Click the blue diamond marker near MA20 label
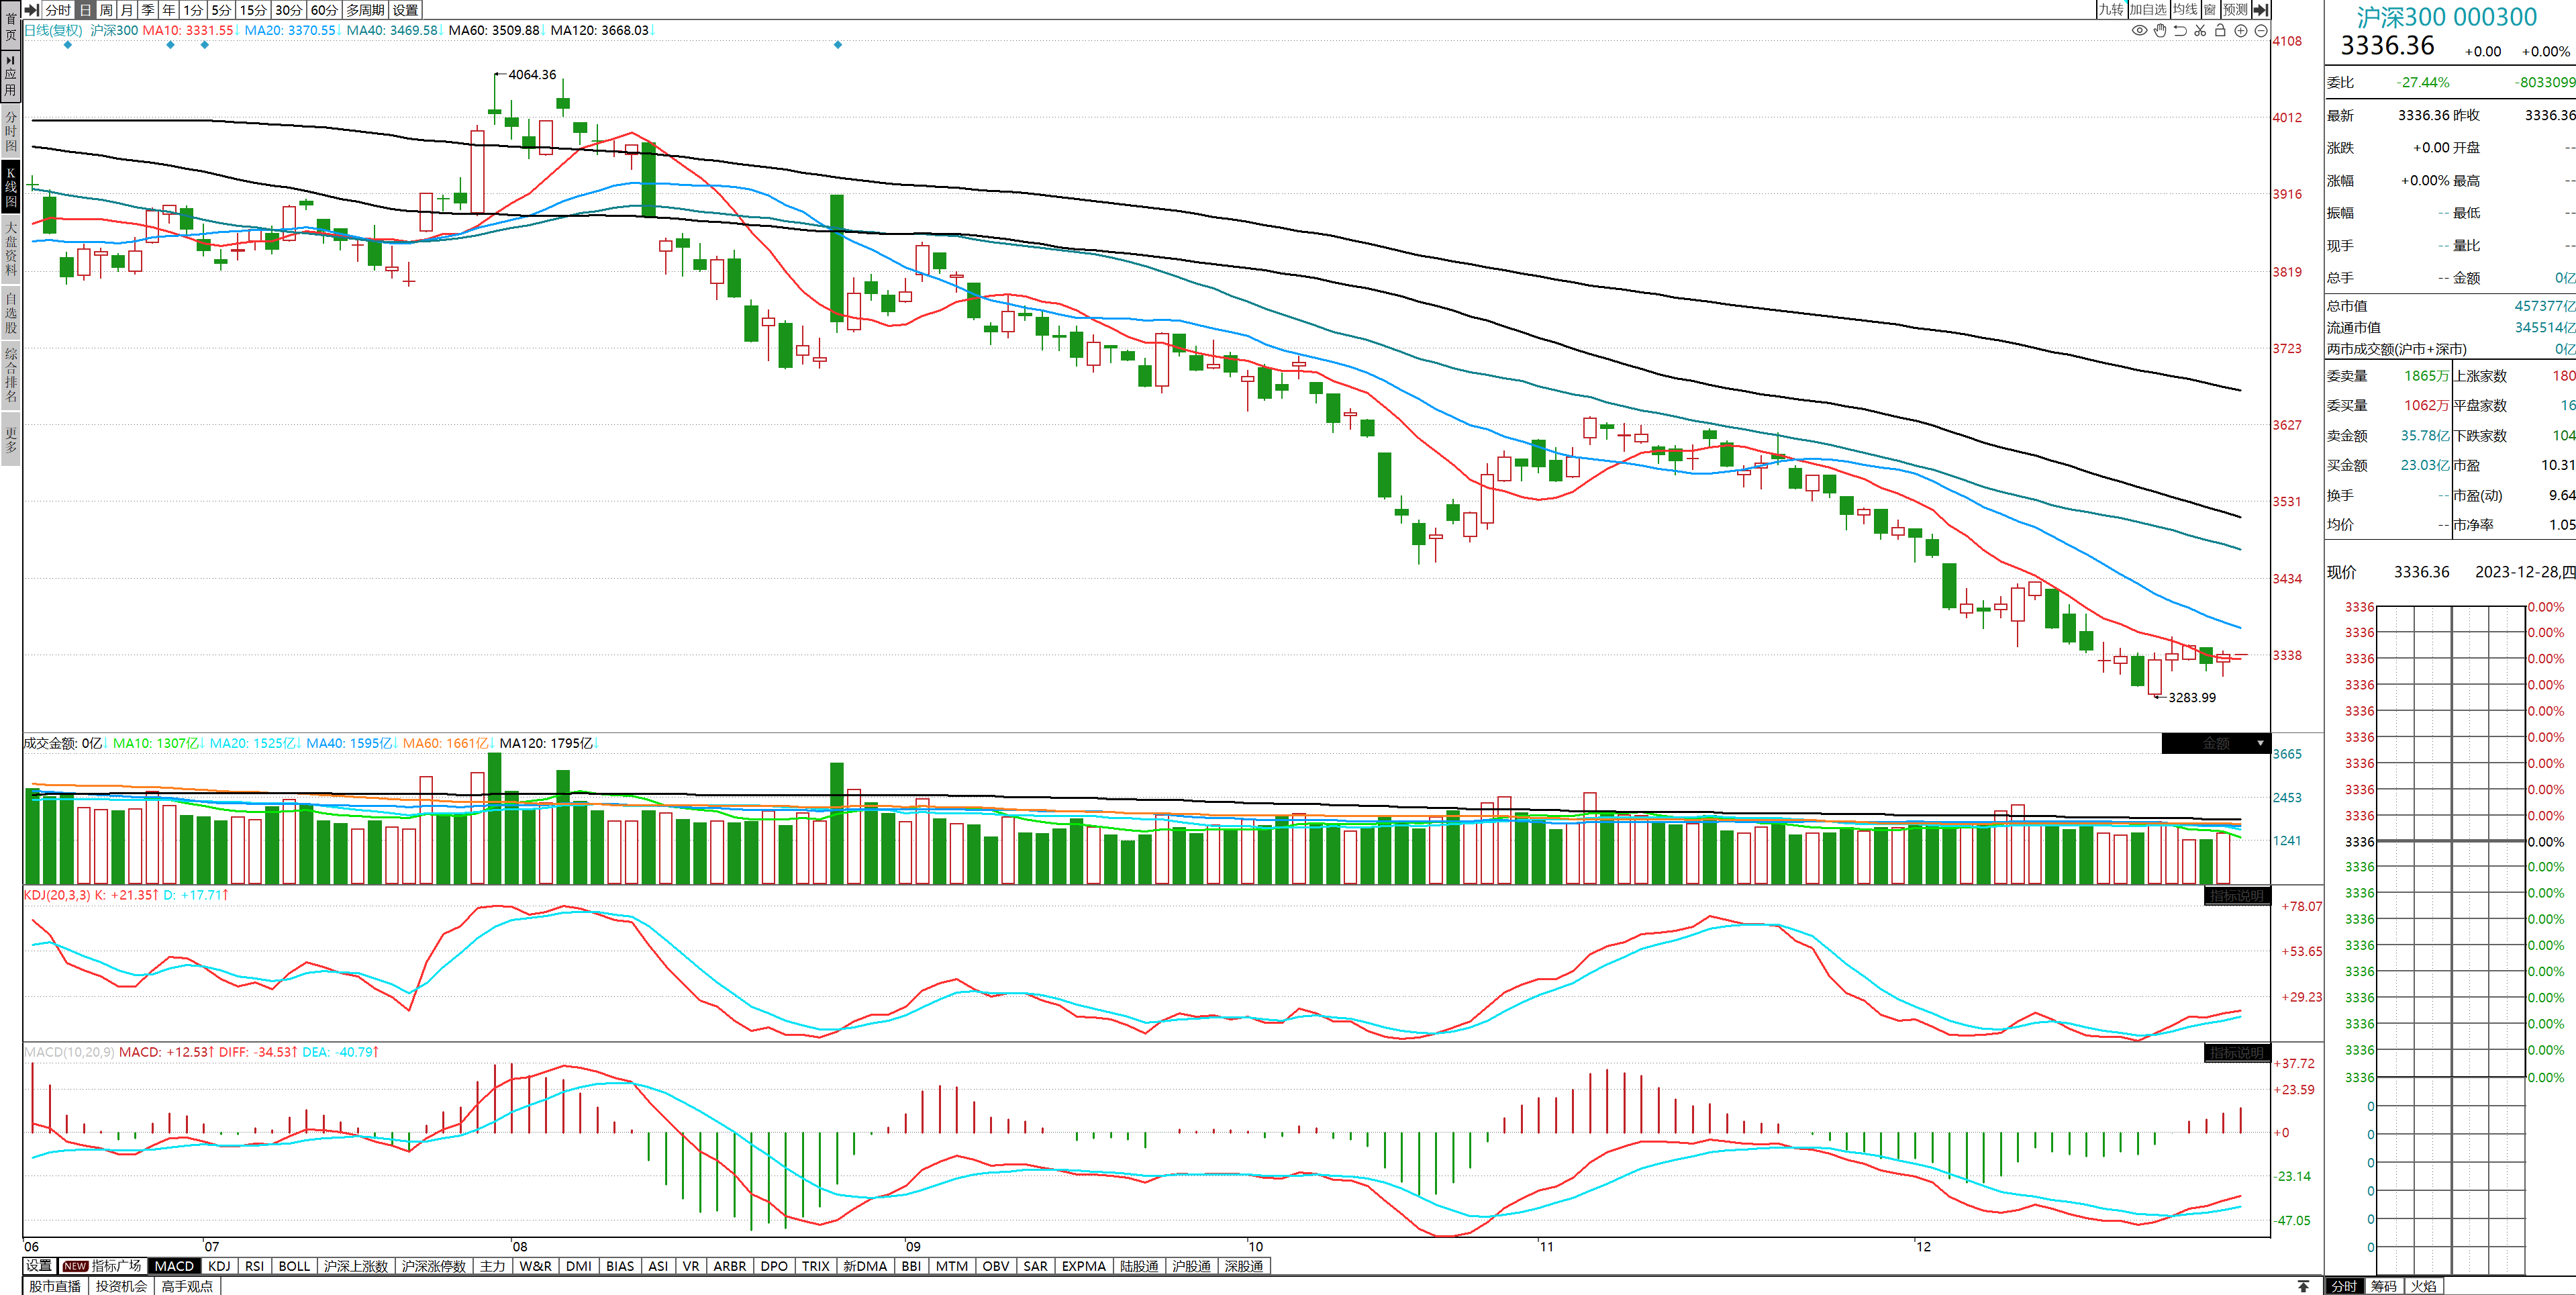2576x1295 pixels. (x=204, y=45)
